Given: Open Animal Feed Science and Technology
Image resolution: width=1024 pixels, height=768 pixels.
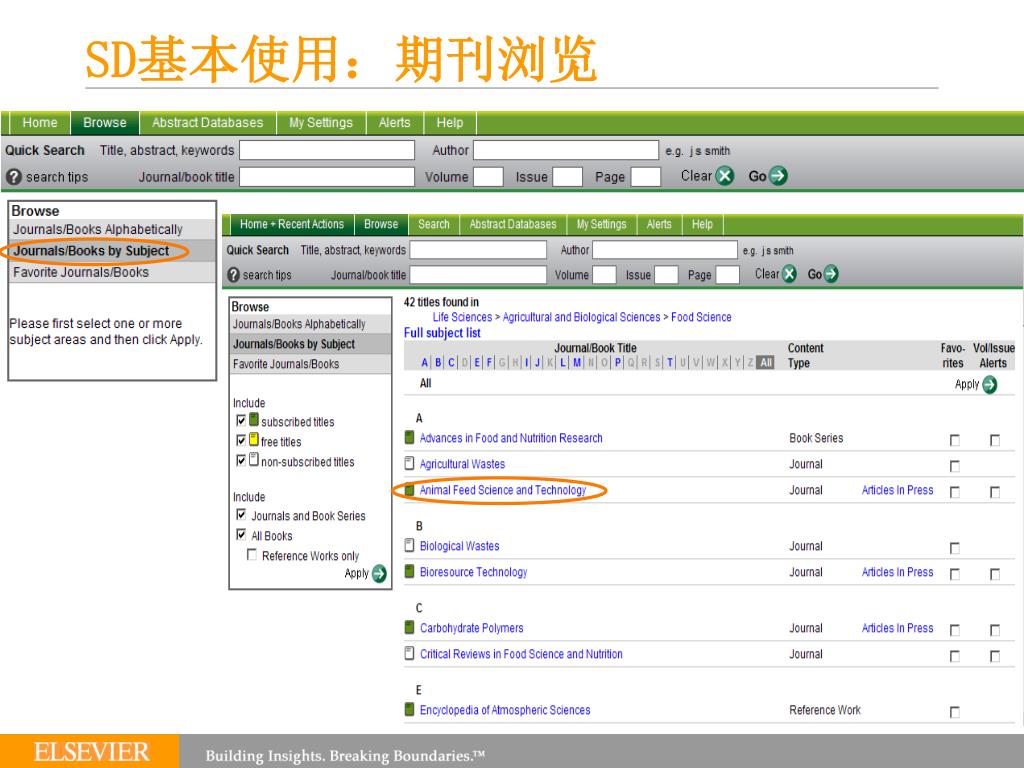Looking at the screenshot, I should (x=503, y=490).
